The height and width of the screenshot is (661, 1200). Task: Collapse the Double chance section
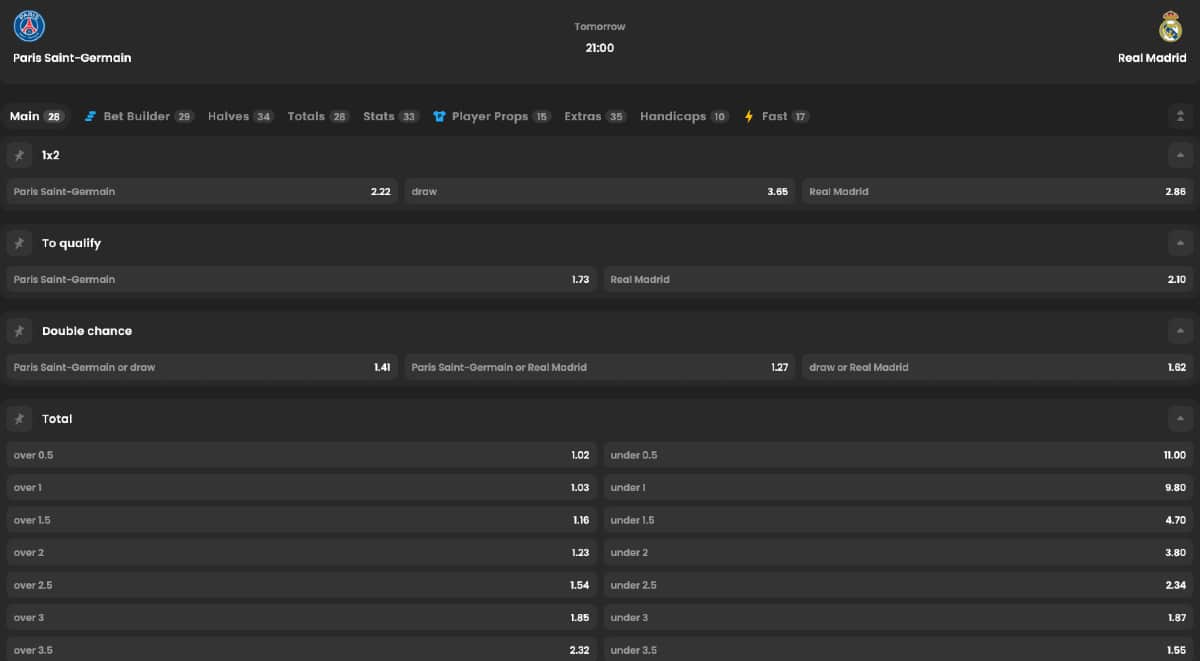[x=1180, y=331]
